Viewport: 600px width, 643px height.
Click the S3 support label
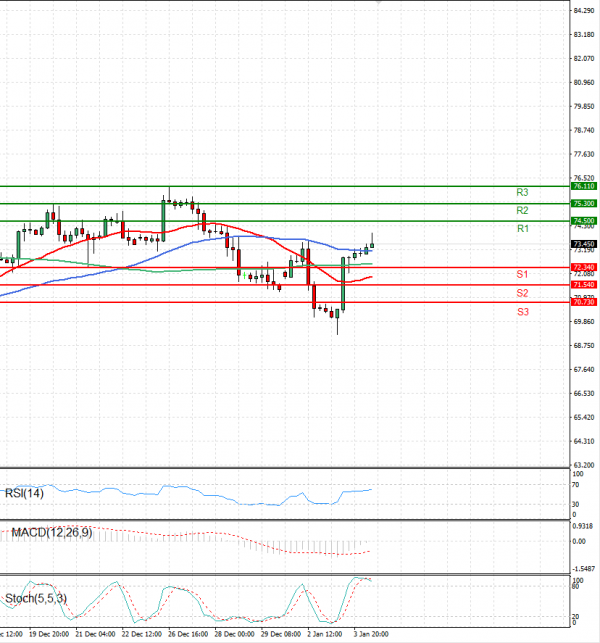(x=522, y=312)
